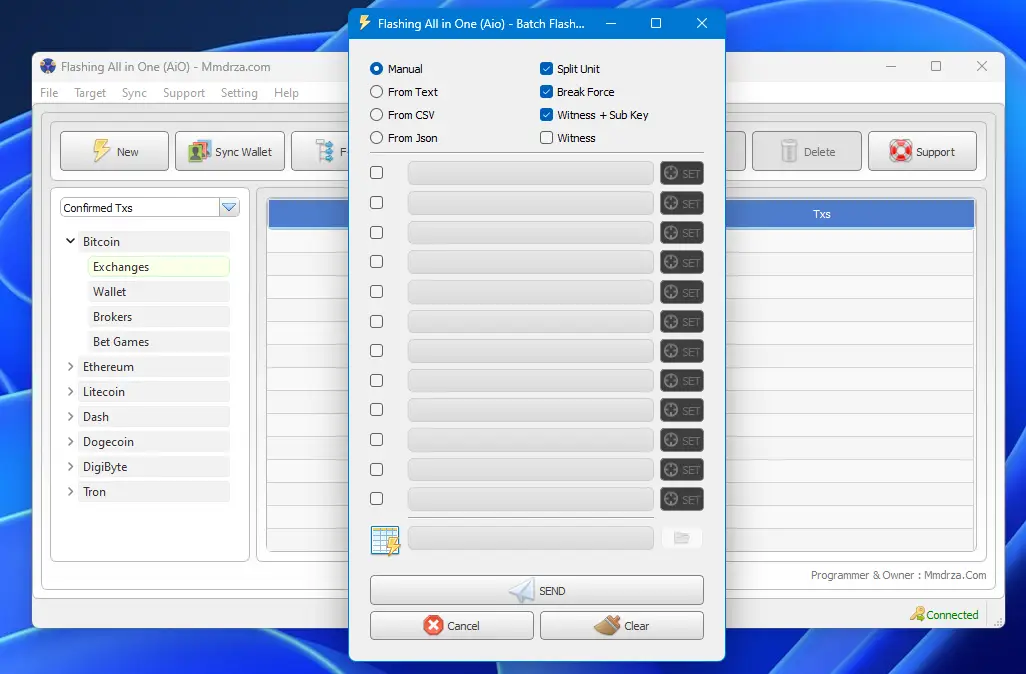Click the lightning icon in the Batch Flash title bar

point(364,23)
